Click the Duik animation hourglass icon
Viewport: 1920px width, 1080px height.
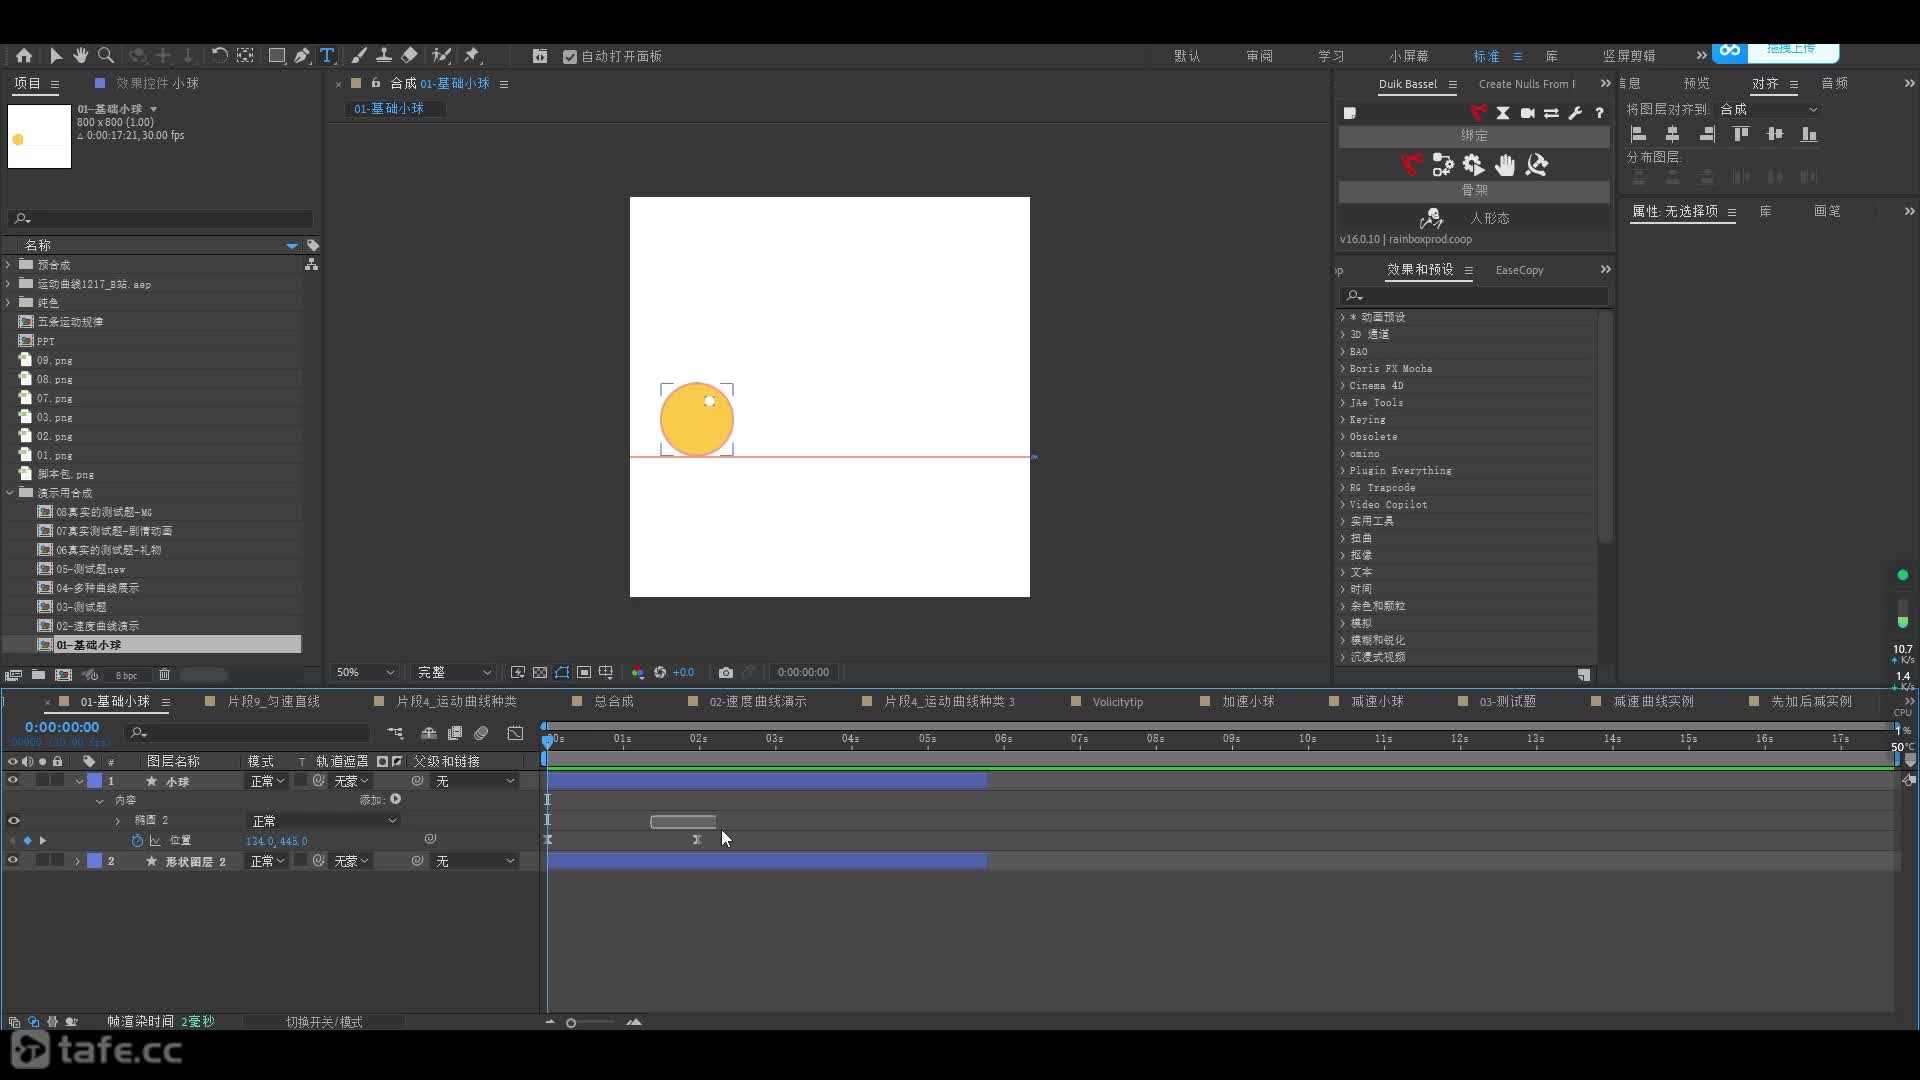tap(1503, 113)
